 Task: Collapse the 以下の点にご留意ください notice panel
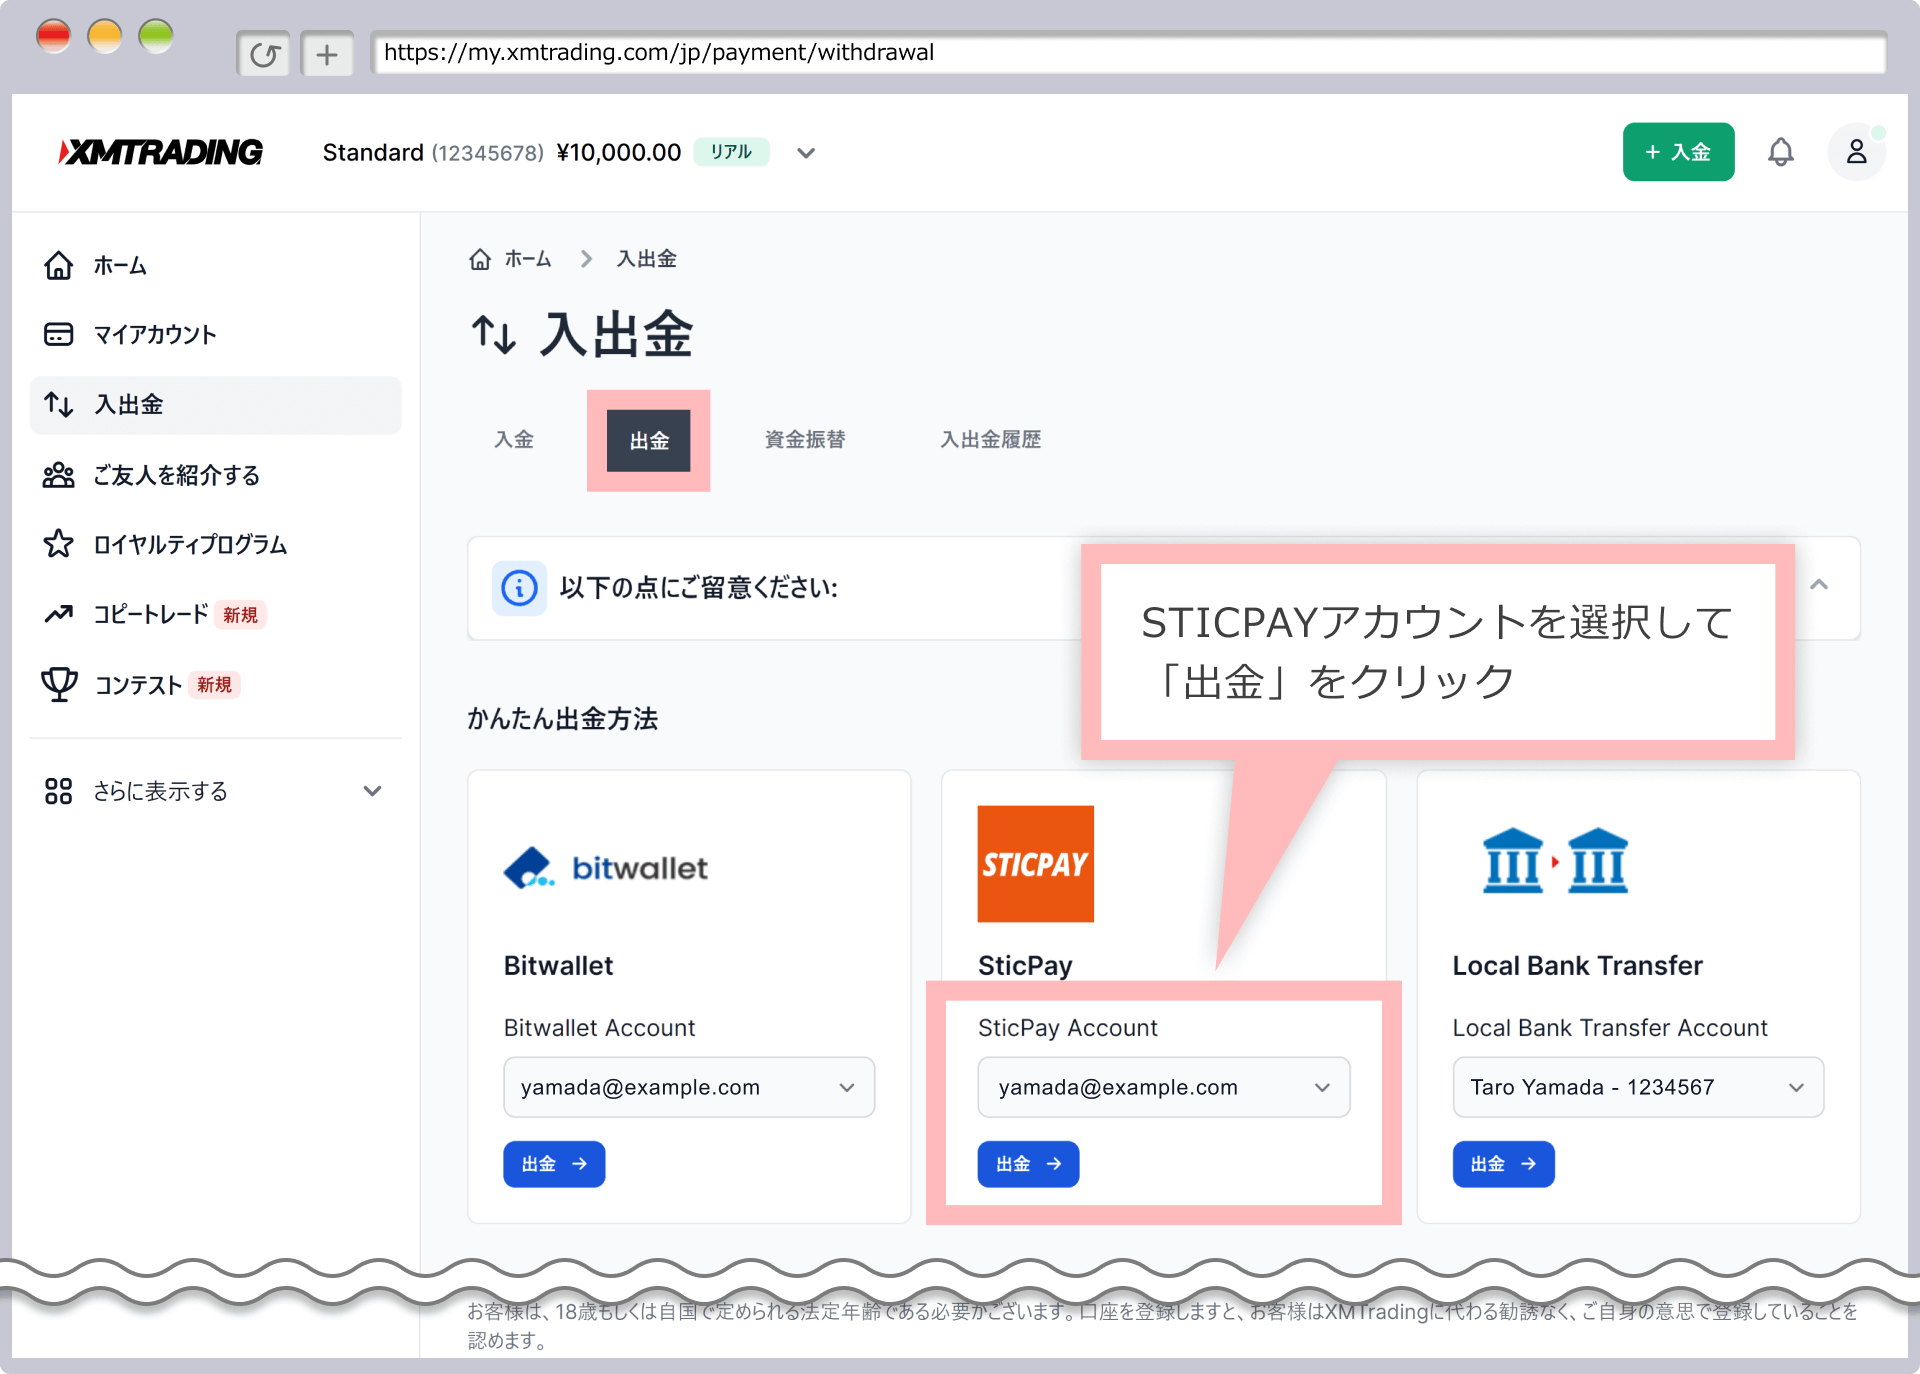1819,585
